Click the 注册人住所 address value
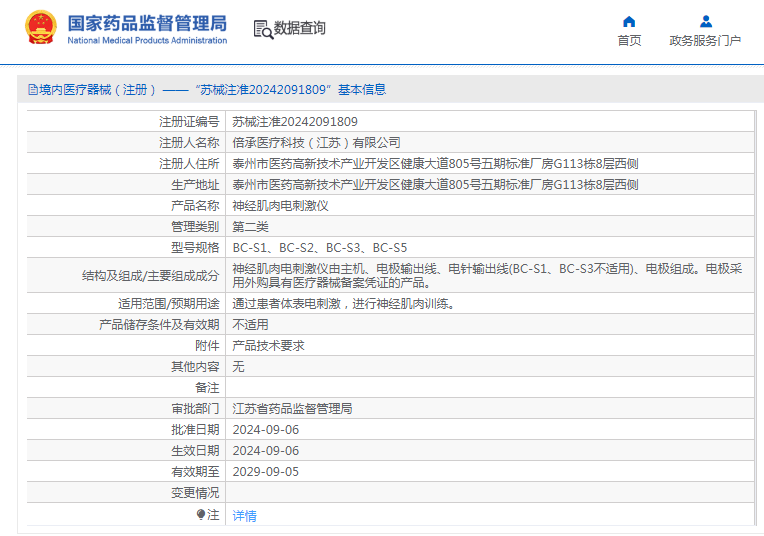This screenshot has width=764, height=536. click(x=435, y=164)
